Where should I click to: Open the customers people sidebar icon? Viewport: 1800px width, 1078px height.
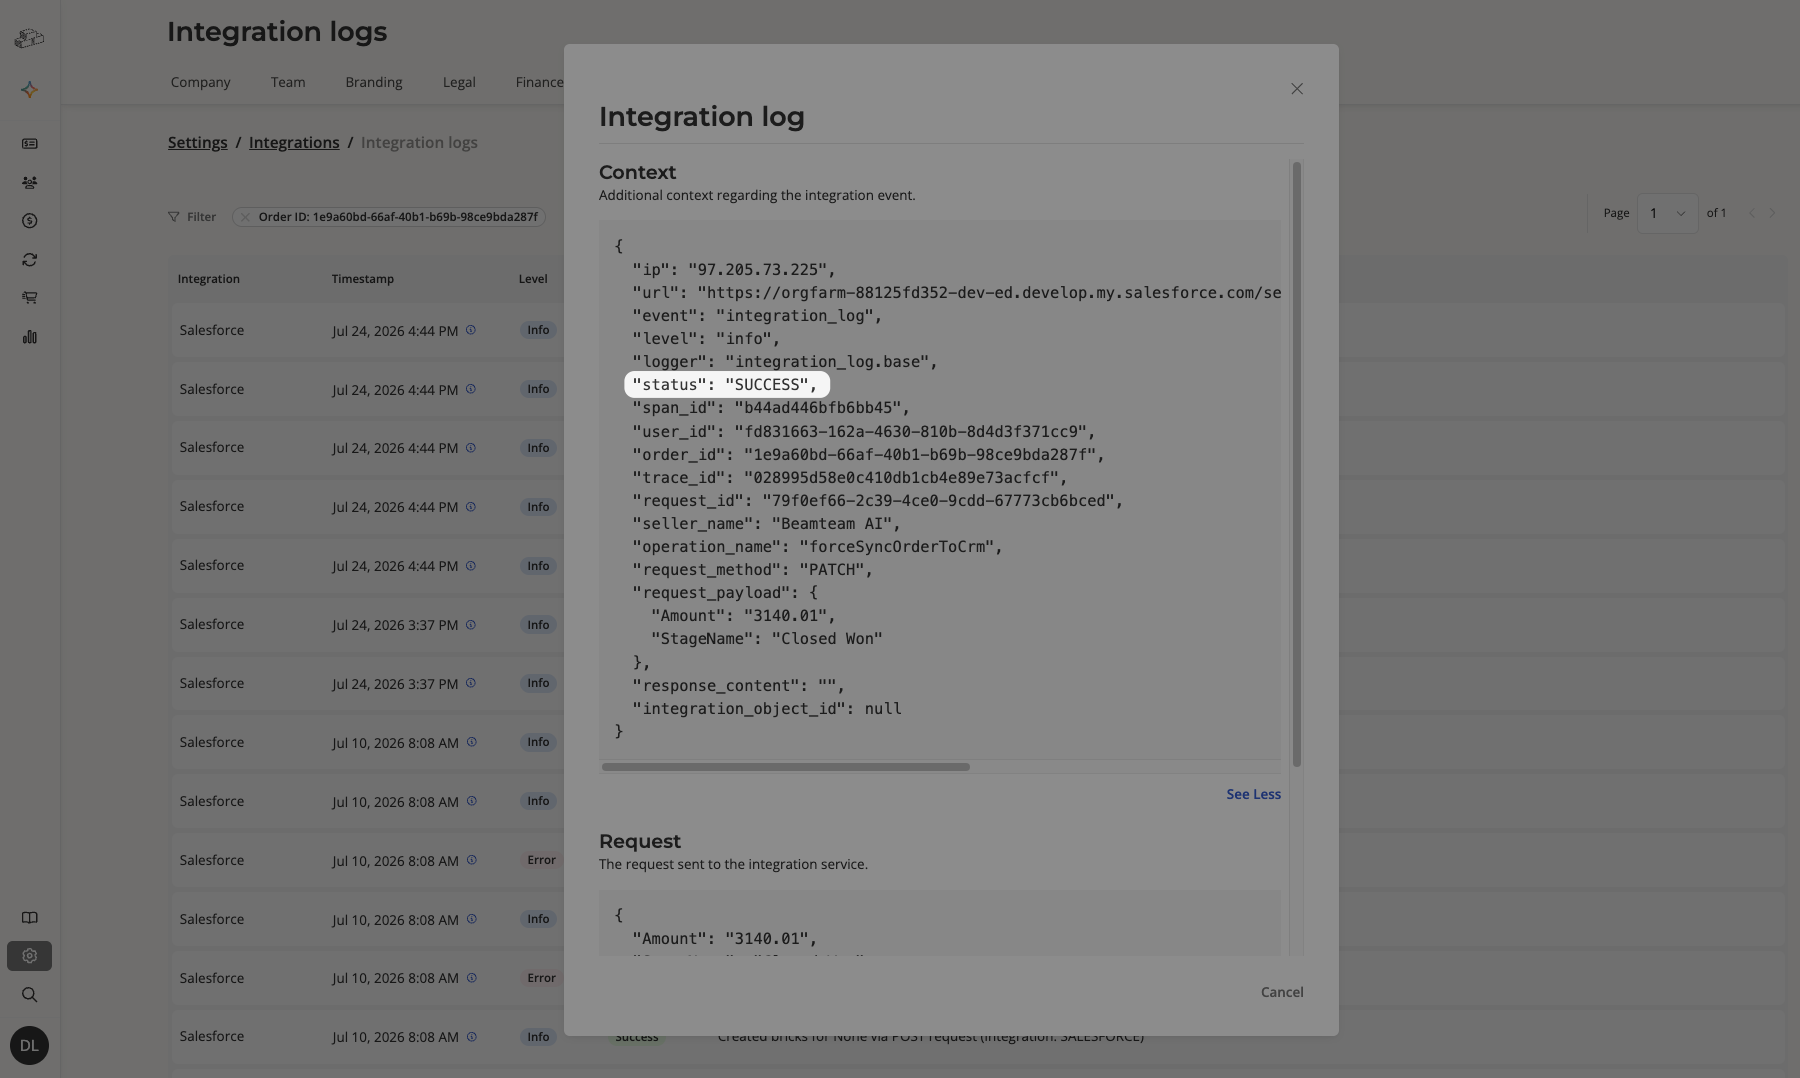[x=29, y=183]
